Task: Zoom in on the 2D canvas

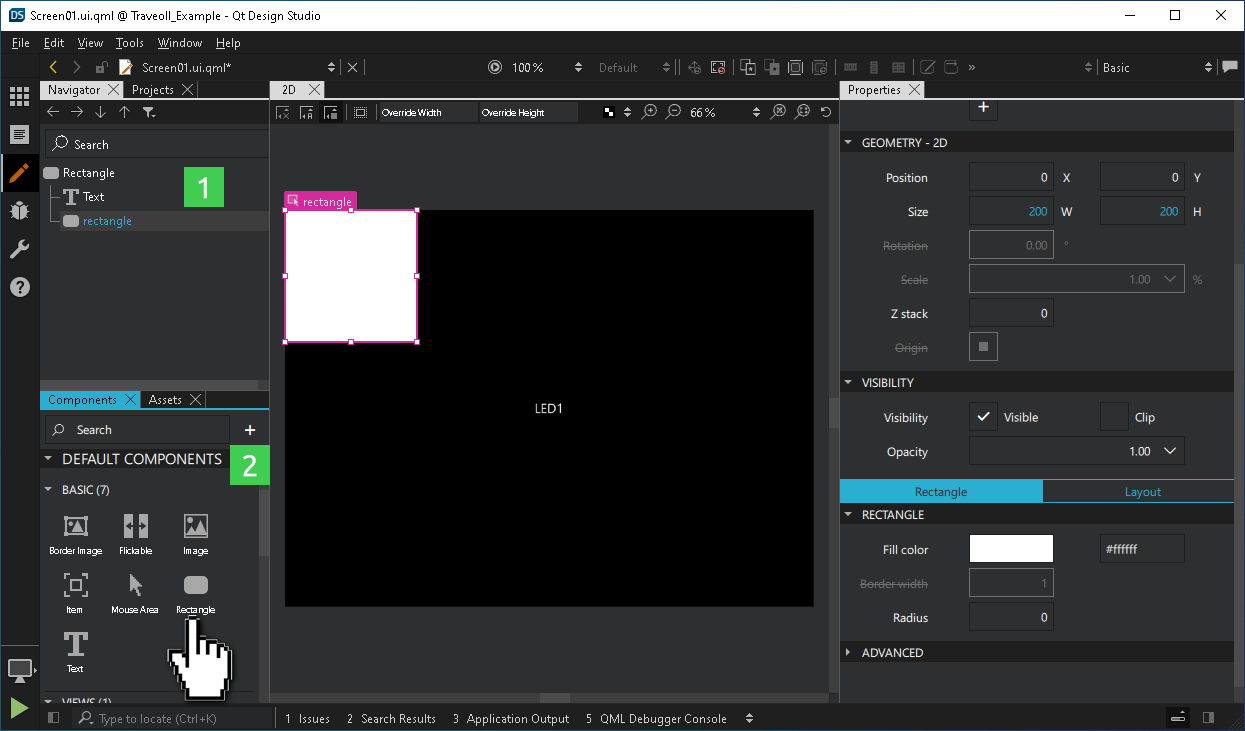Action: (x=649, y=111)
